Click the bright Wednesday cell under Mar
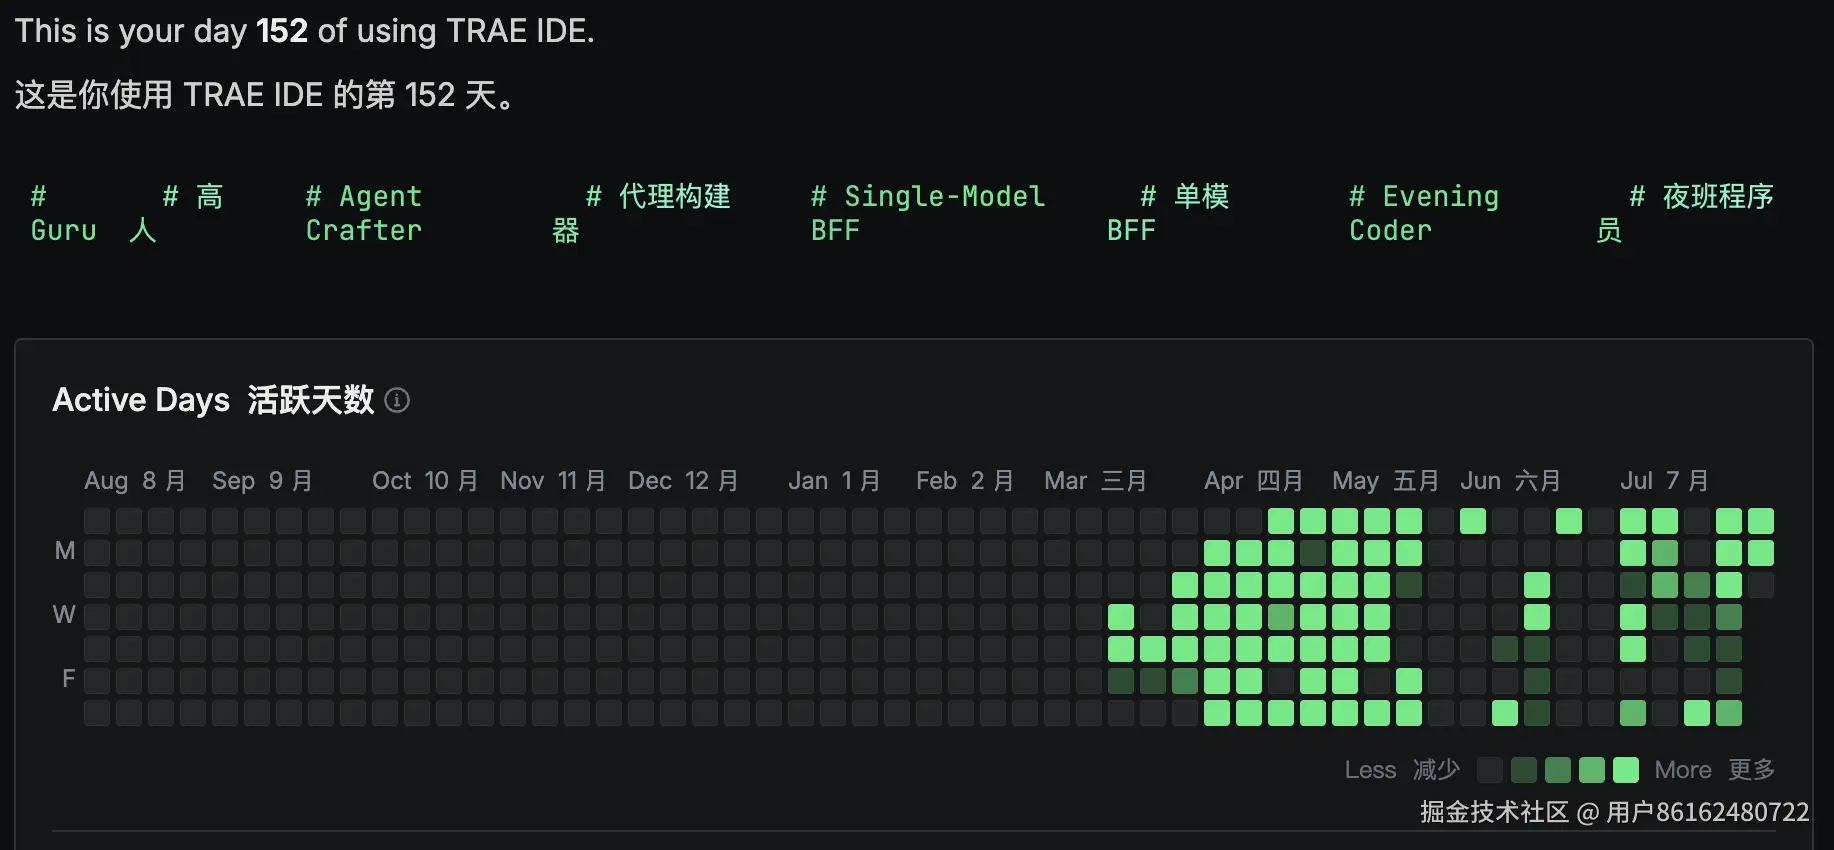The image size is (1834, 850). click(x=1121, y=617)
